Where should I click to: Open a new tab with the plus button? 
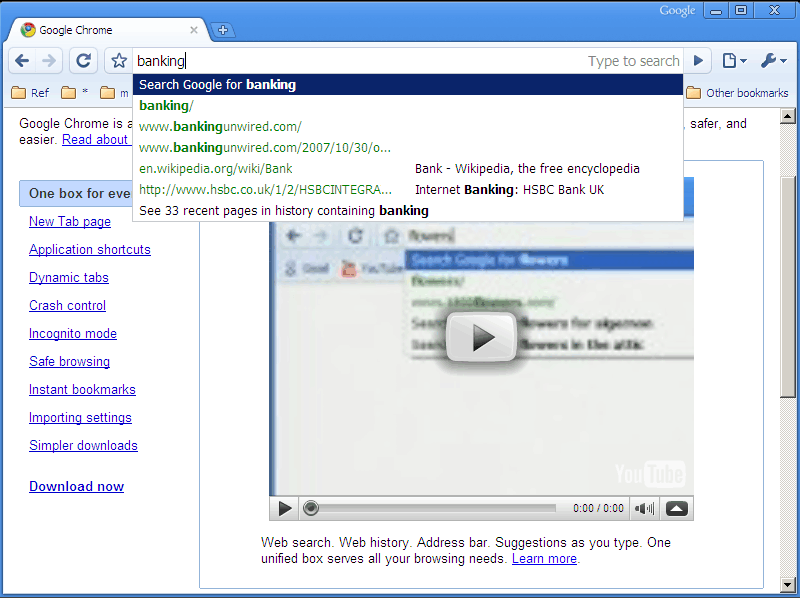click(222, 30)
